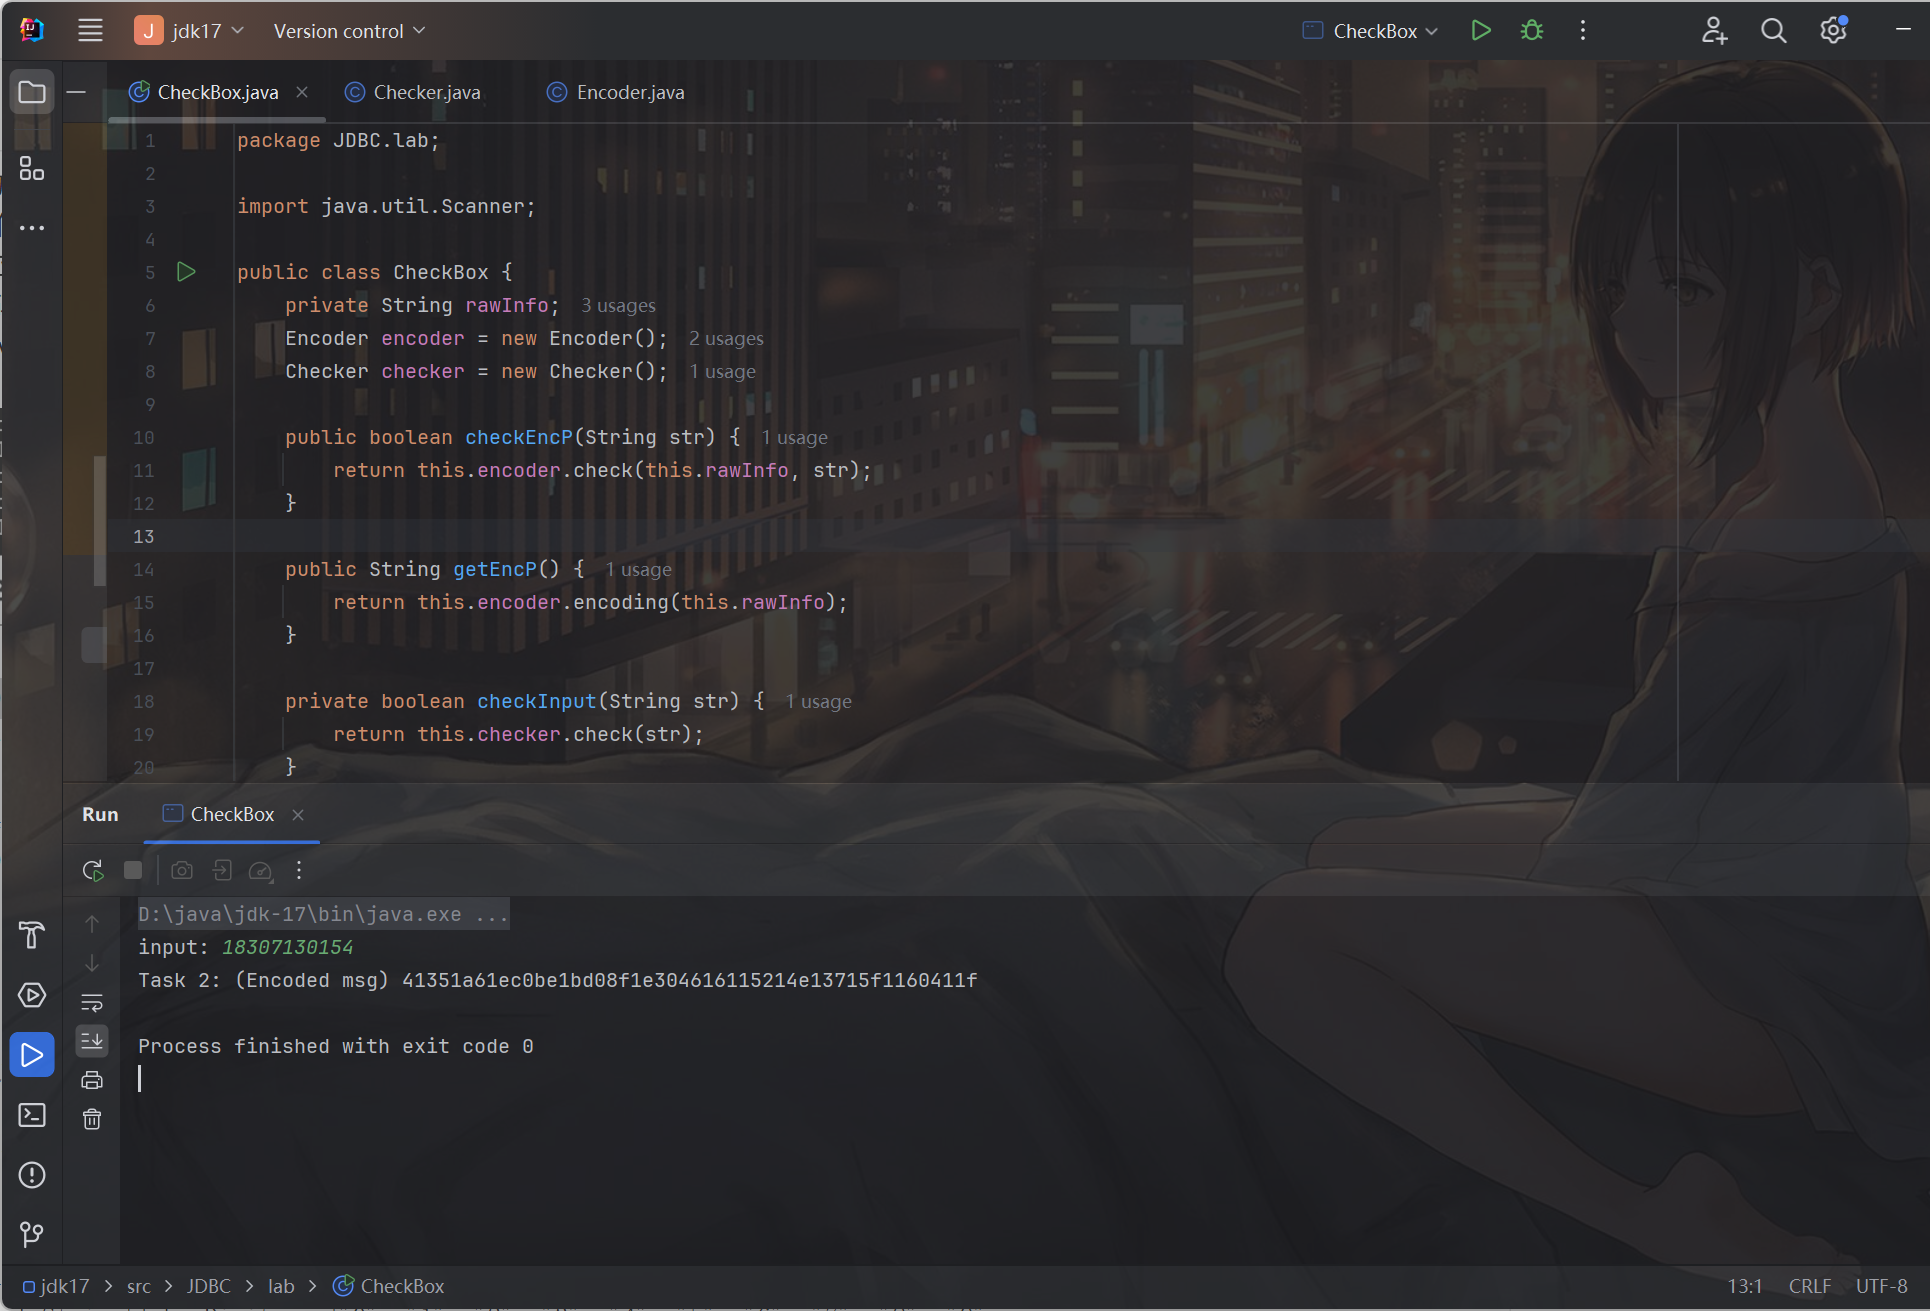Click the run gutter icon beside class CheckBox
The image size is (1931, 1311).
point(186,272)
